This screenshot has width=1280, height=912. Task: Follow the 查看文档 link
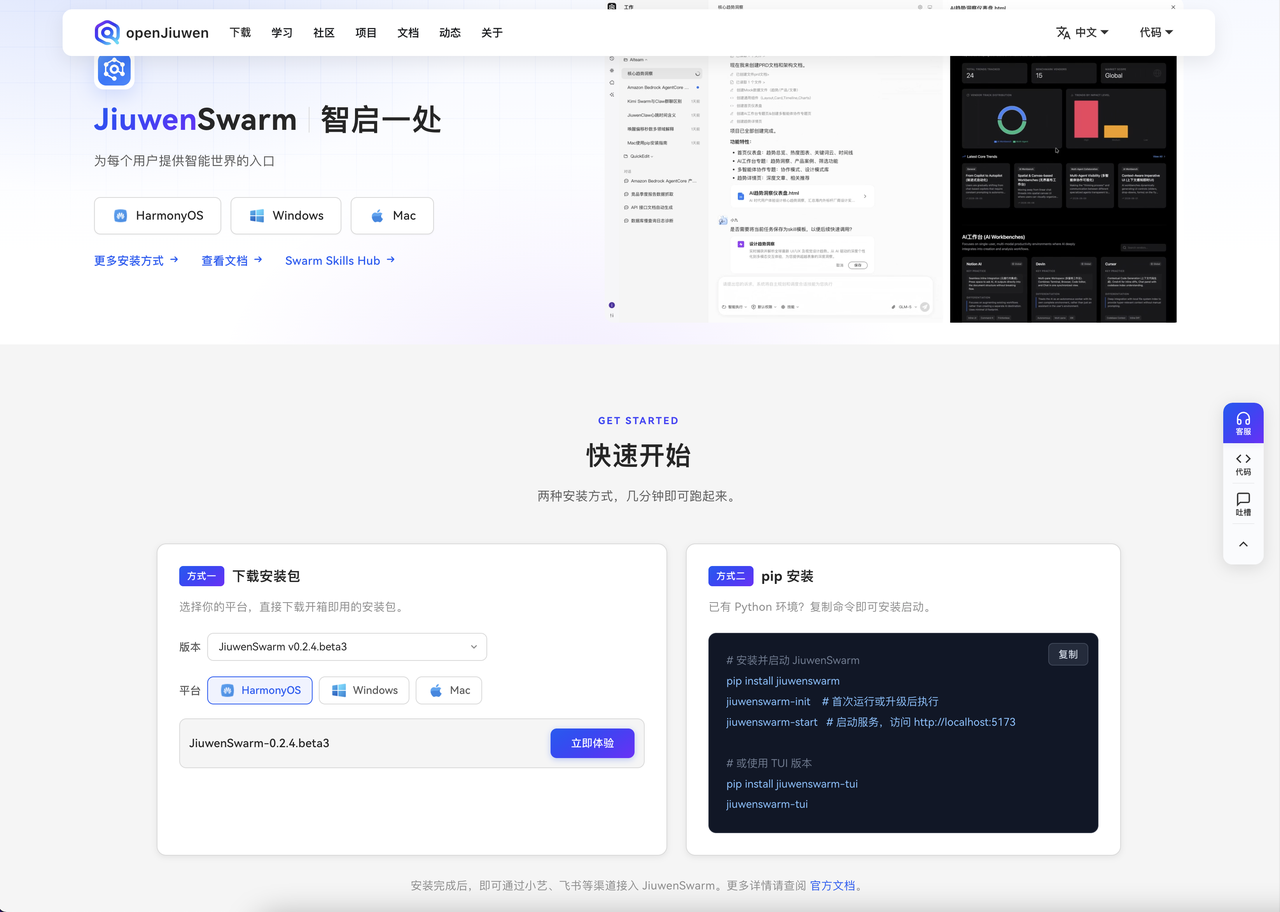click(232, 260)
